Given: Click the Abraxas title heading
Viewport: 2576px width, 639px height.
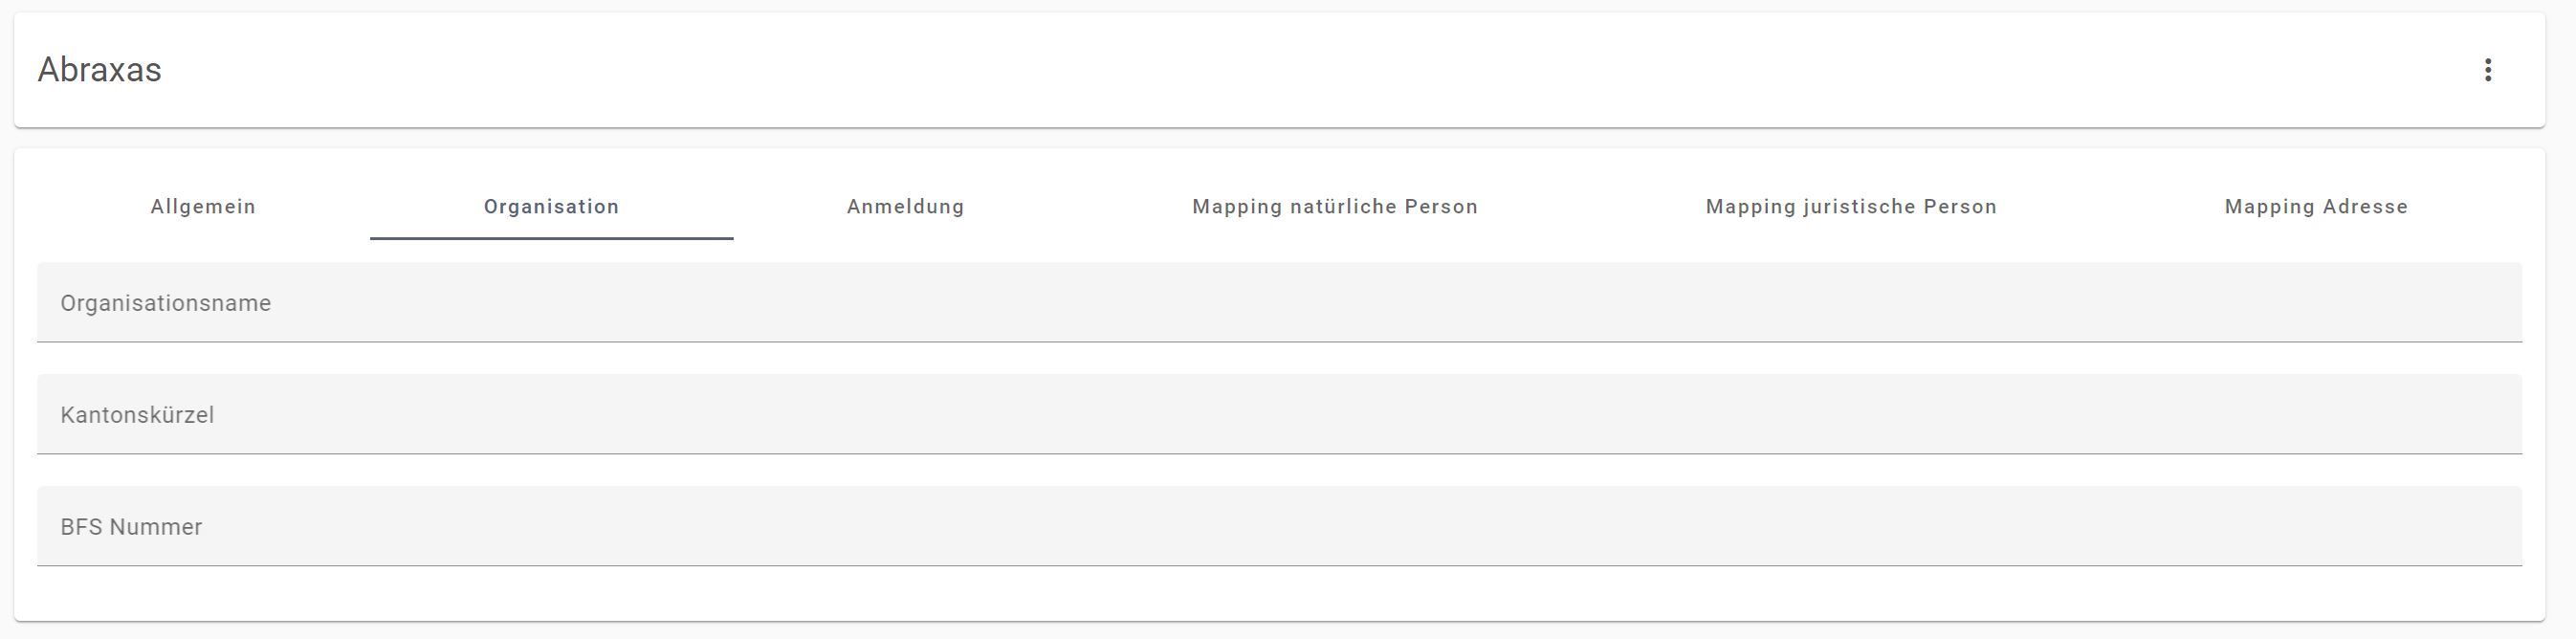Looking at the screenshot, I should [99, 70].
